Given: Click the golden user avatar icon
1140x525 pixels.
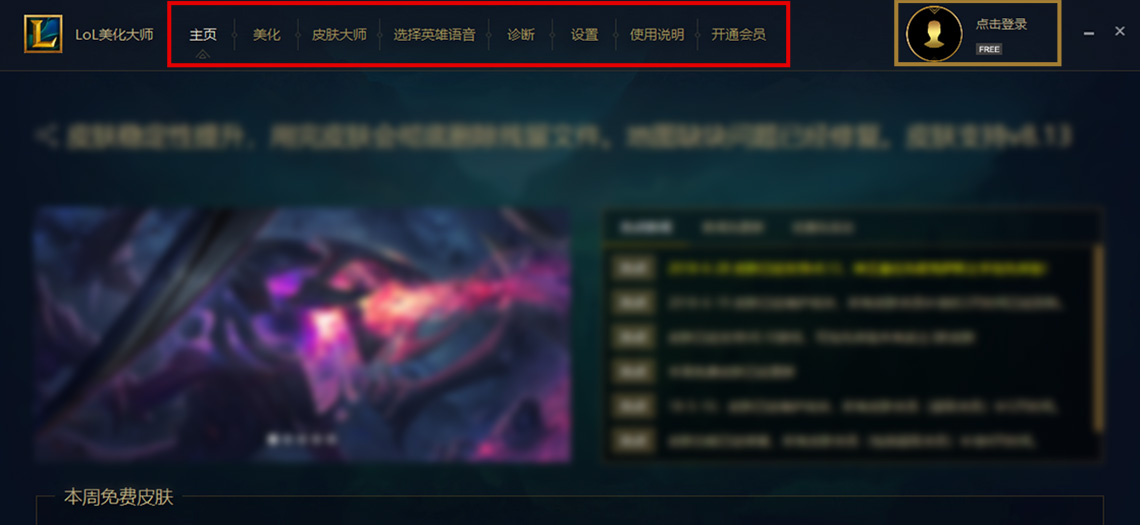Looking at the screenshot, I should [x=934, y=33].
